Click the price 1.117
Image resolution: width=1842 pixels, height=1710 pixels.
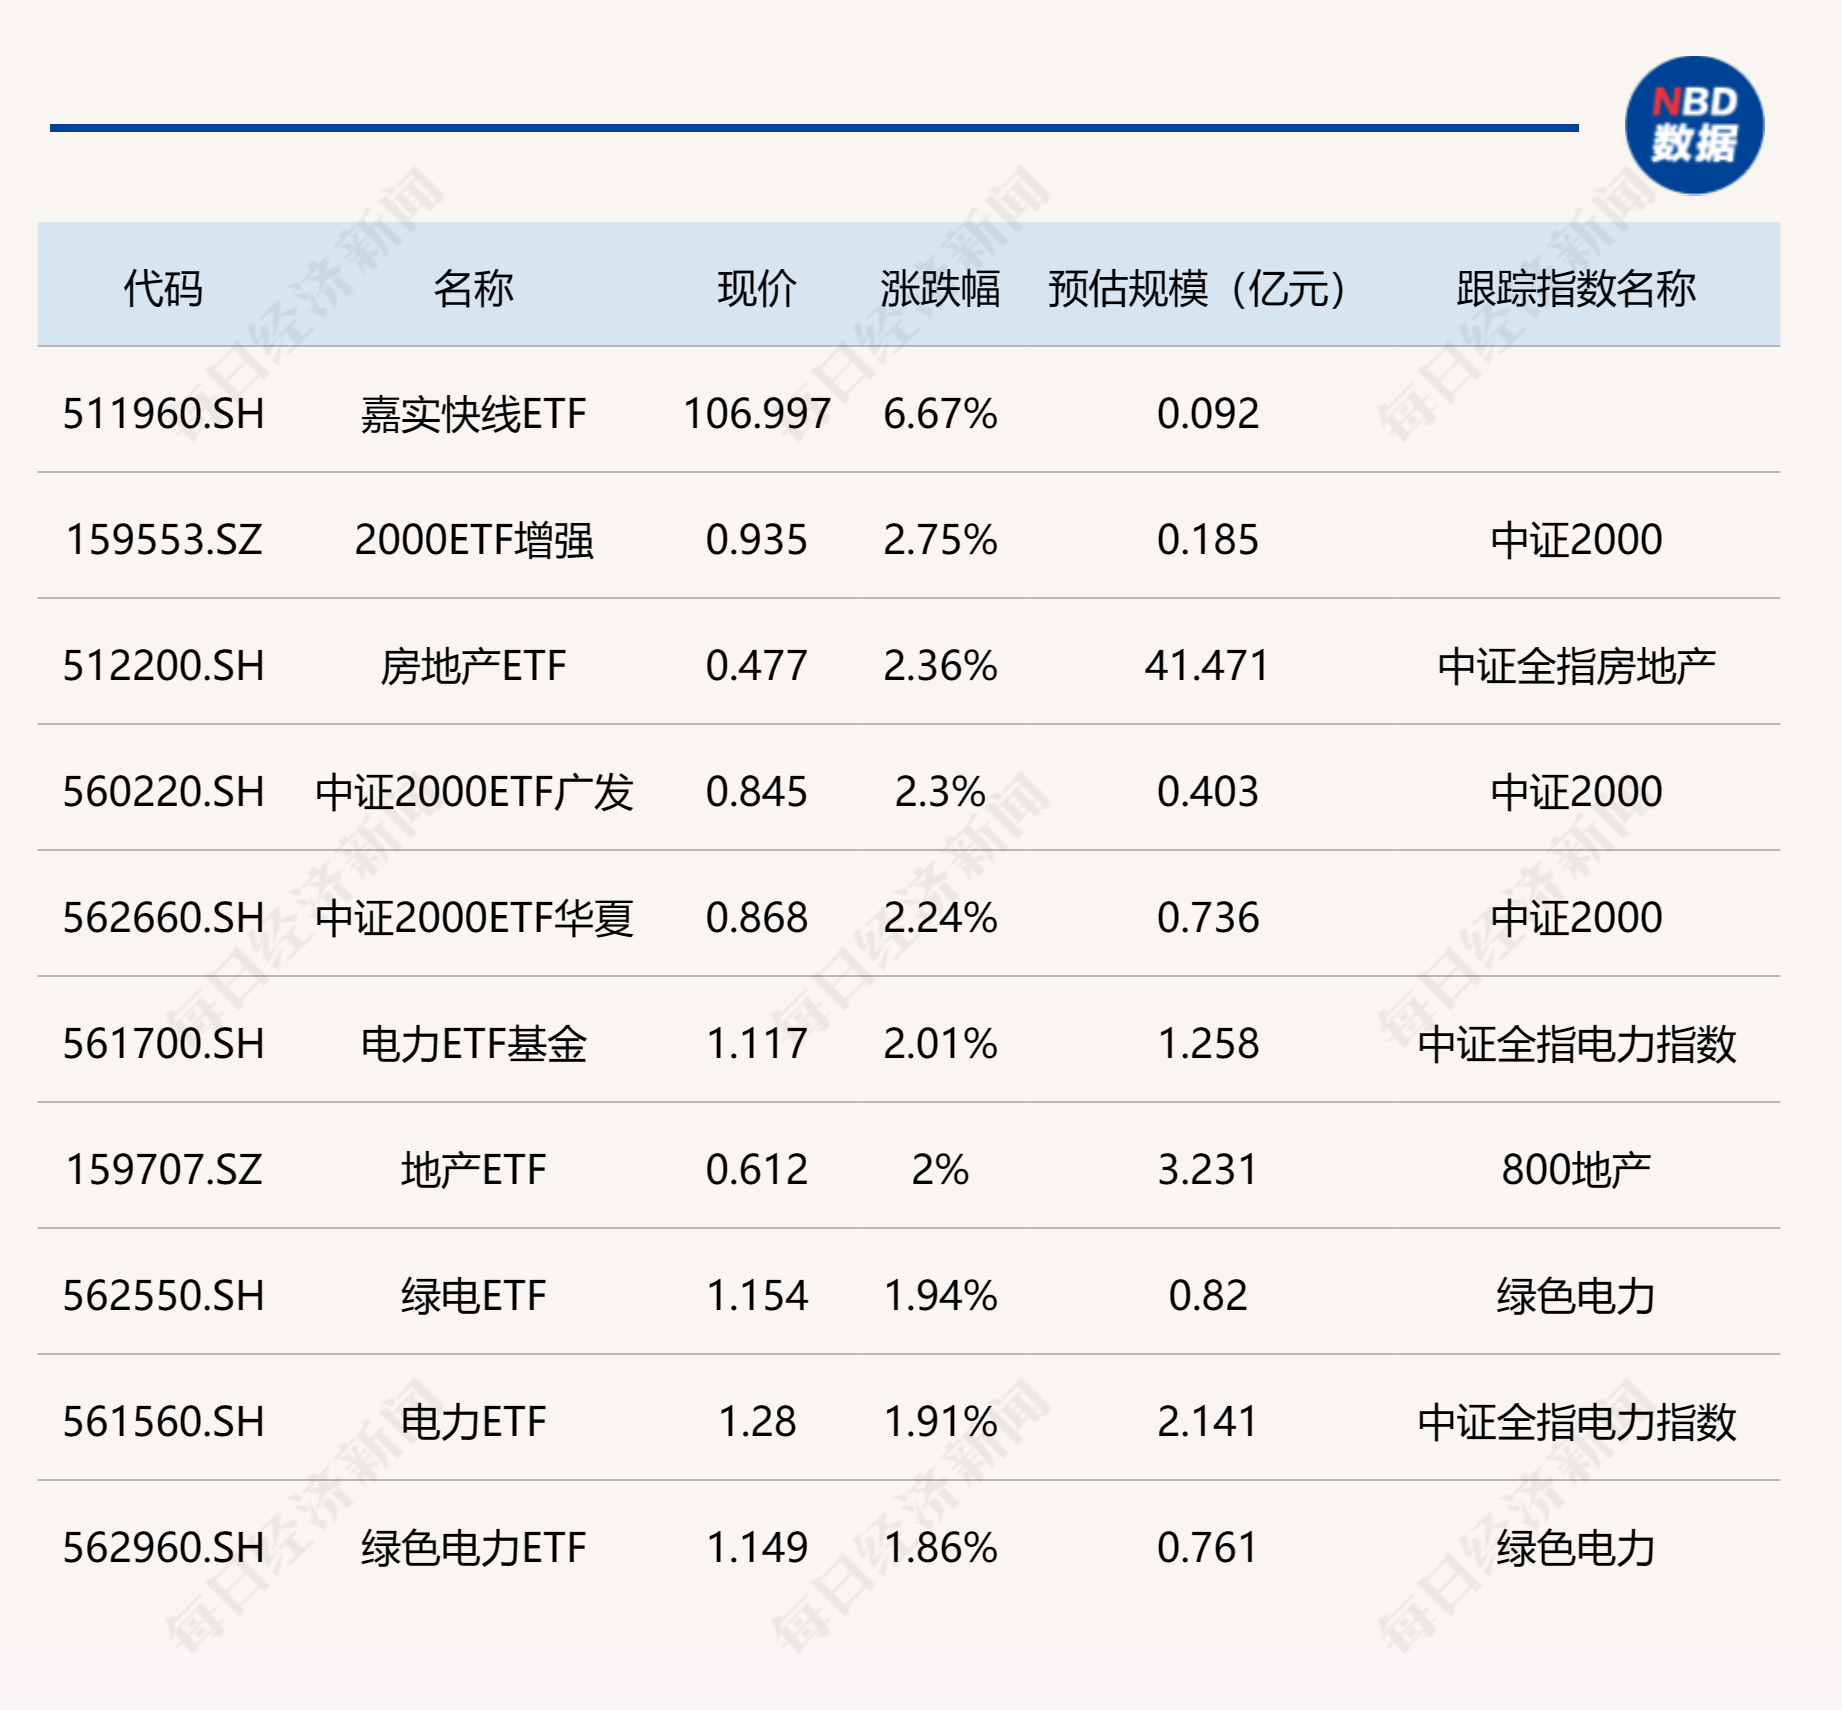point(757,1044)
